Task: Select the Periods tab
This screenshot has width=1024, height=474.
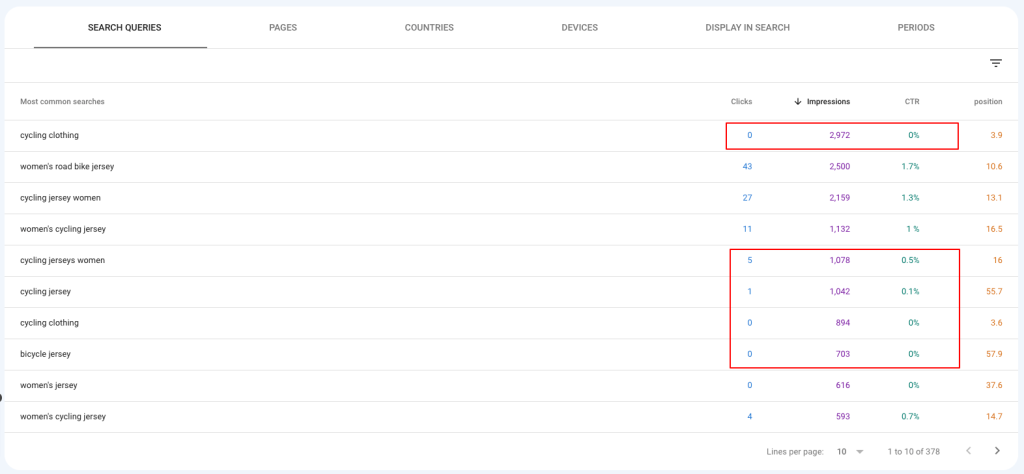Action: coord(916,27)
